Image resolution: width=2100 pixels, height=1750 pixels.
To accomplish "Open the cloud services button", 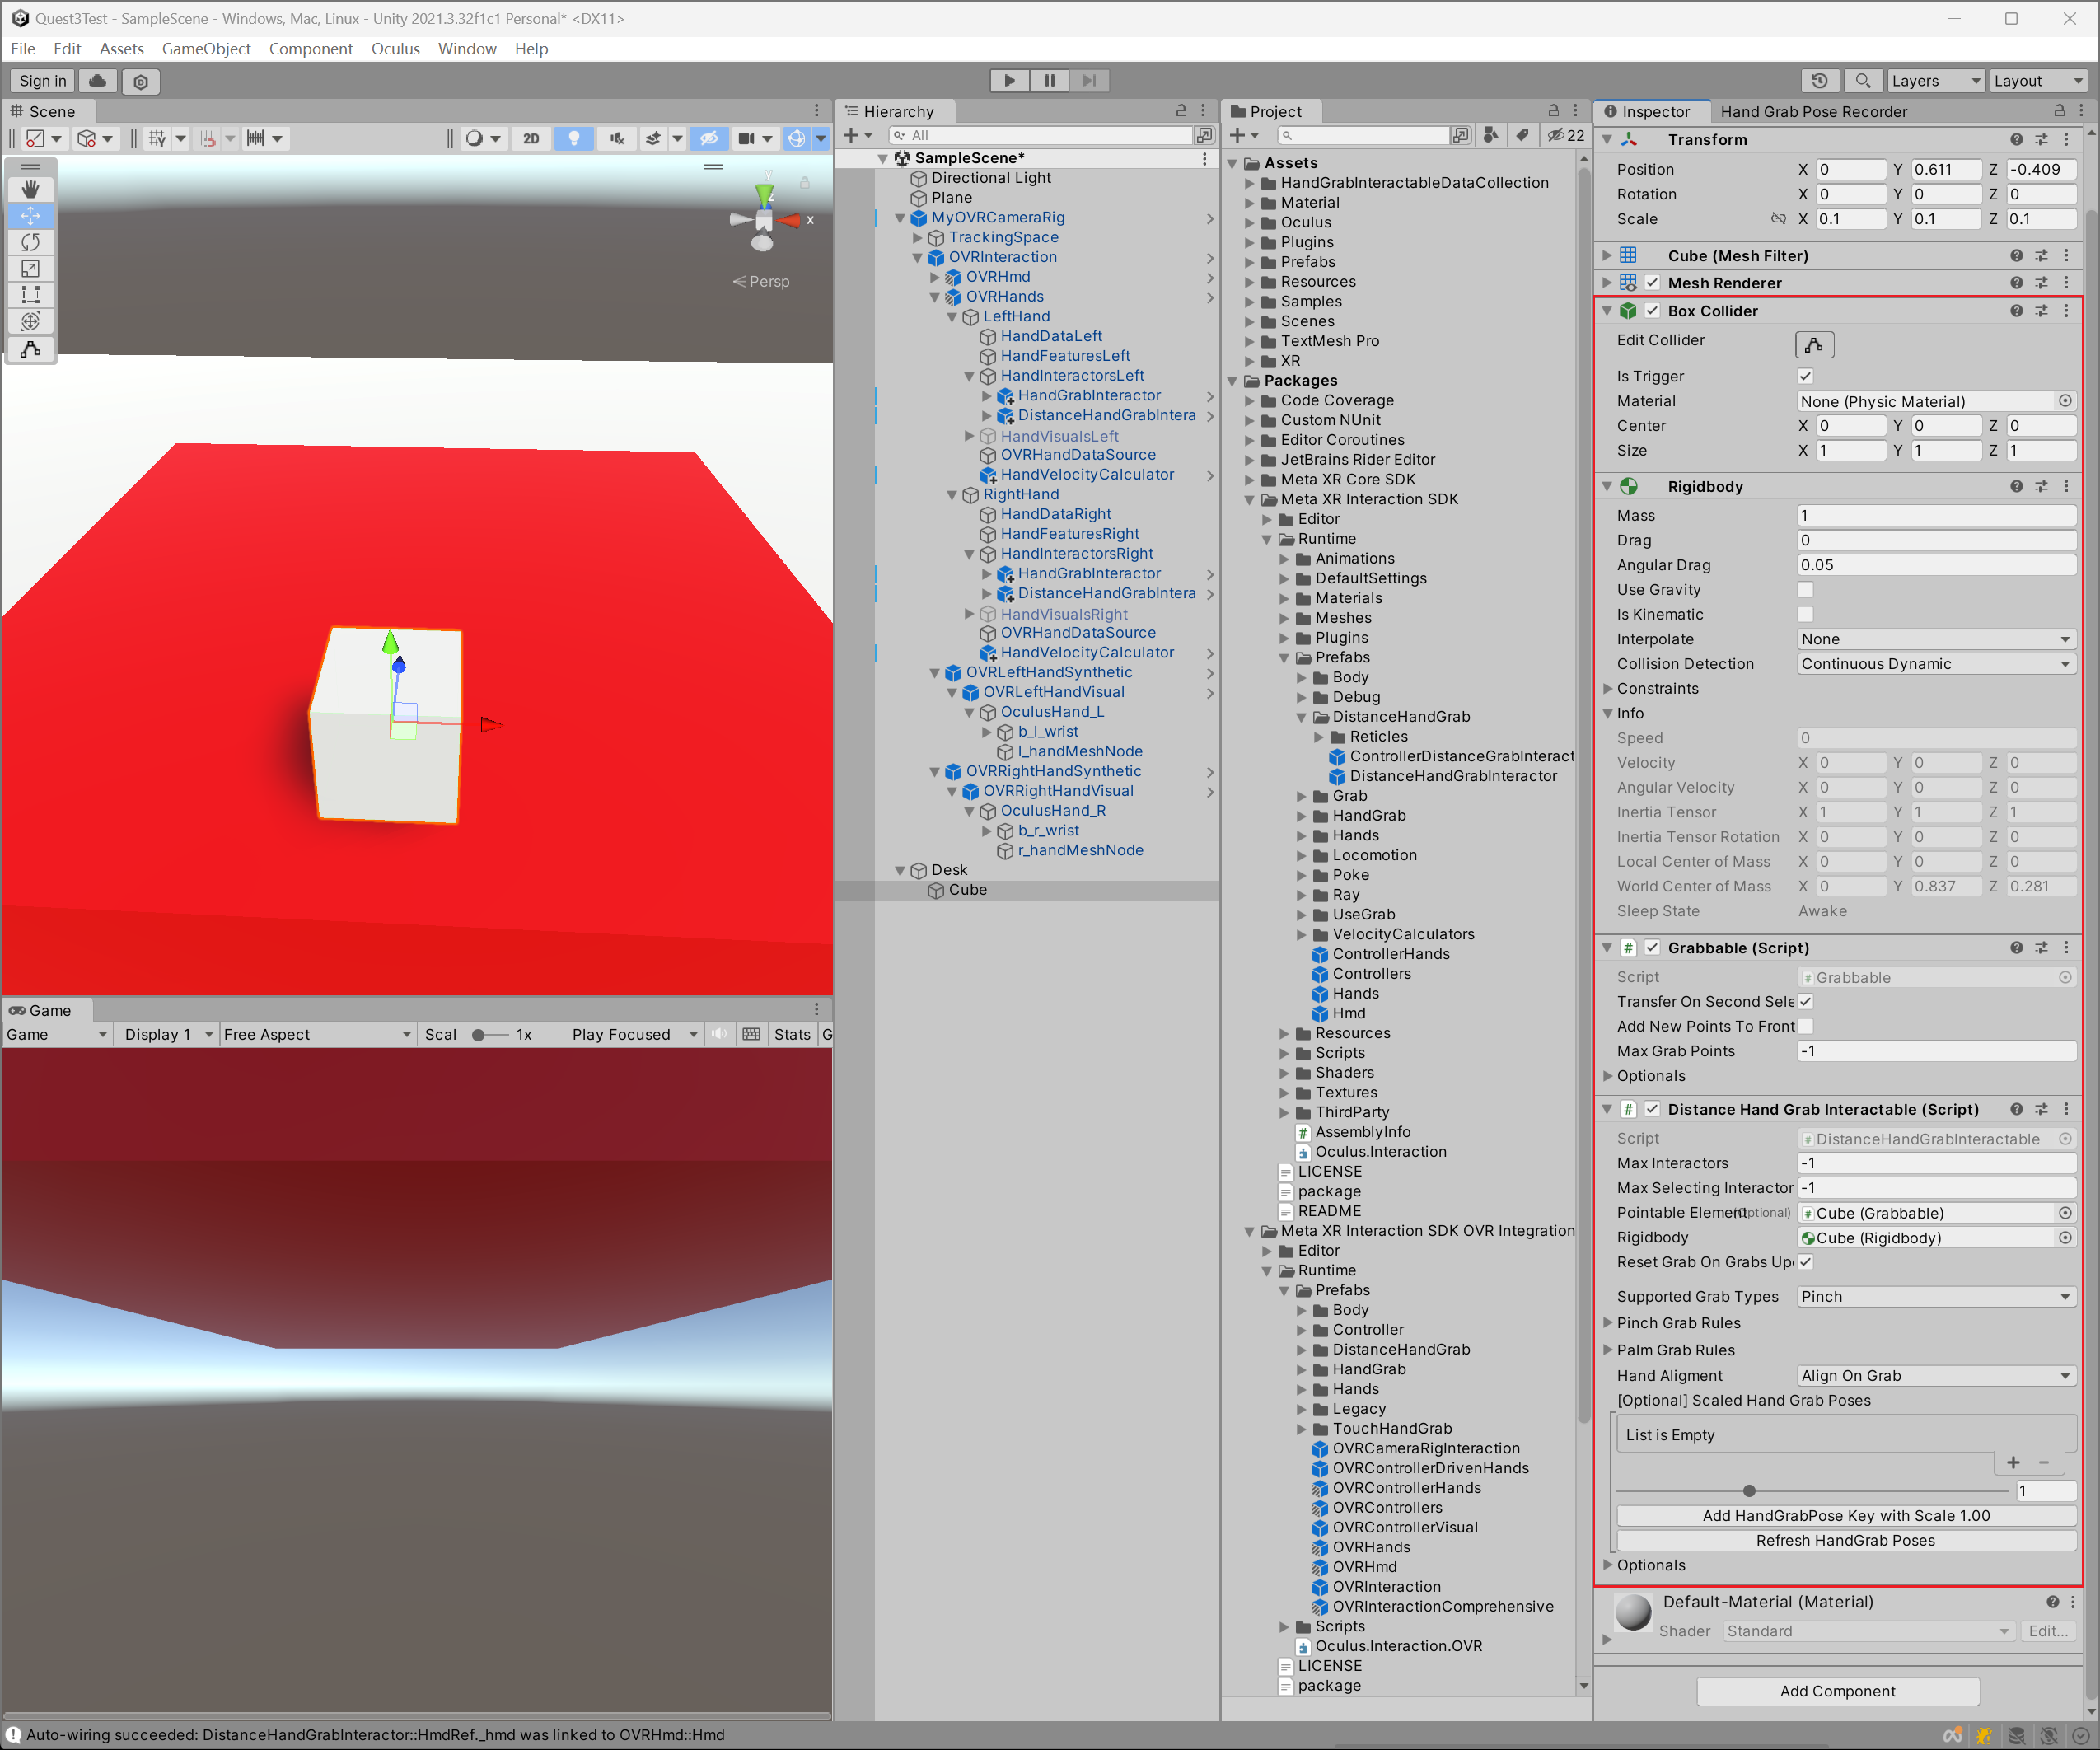I will click(98, 81).
